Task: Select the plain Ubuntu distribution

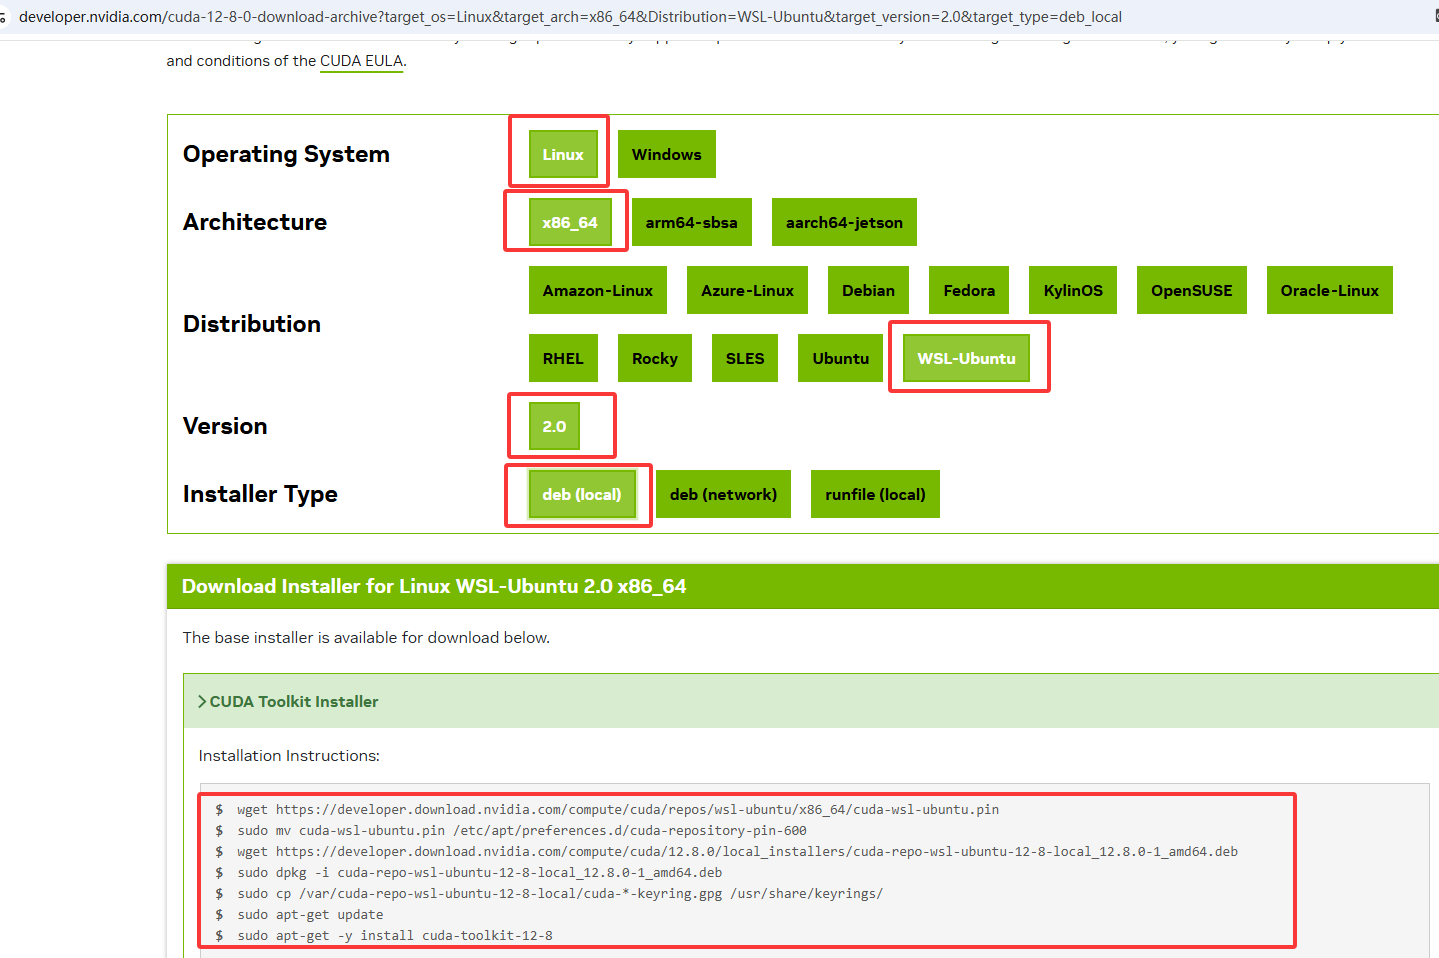Action: tap(840, 358)
